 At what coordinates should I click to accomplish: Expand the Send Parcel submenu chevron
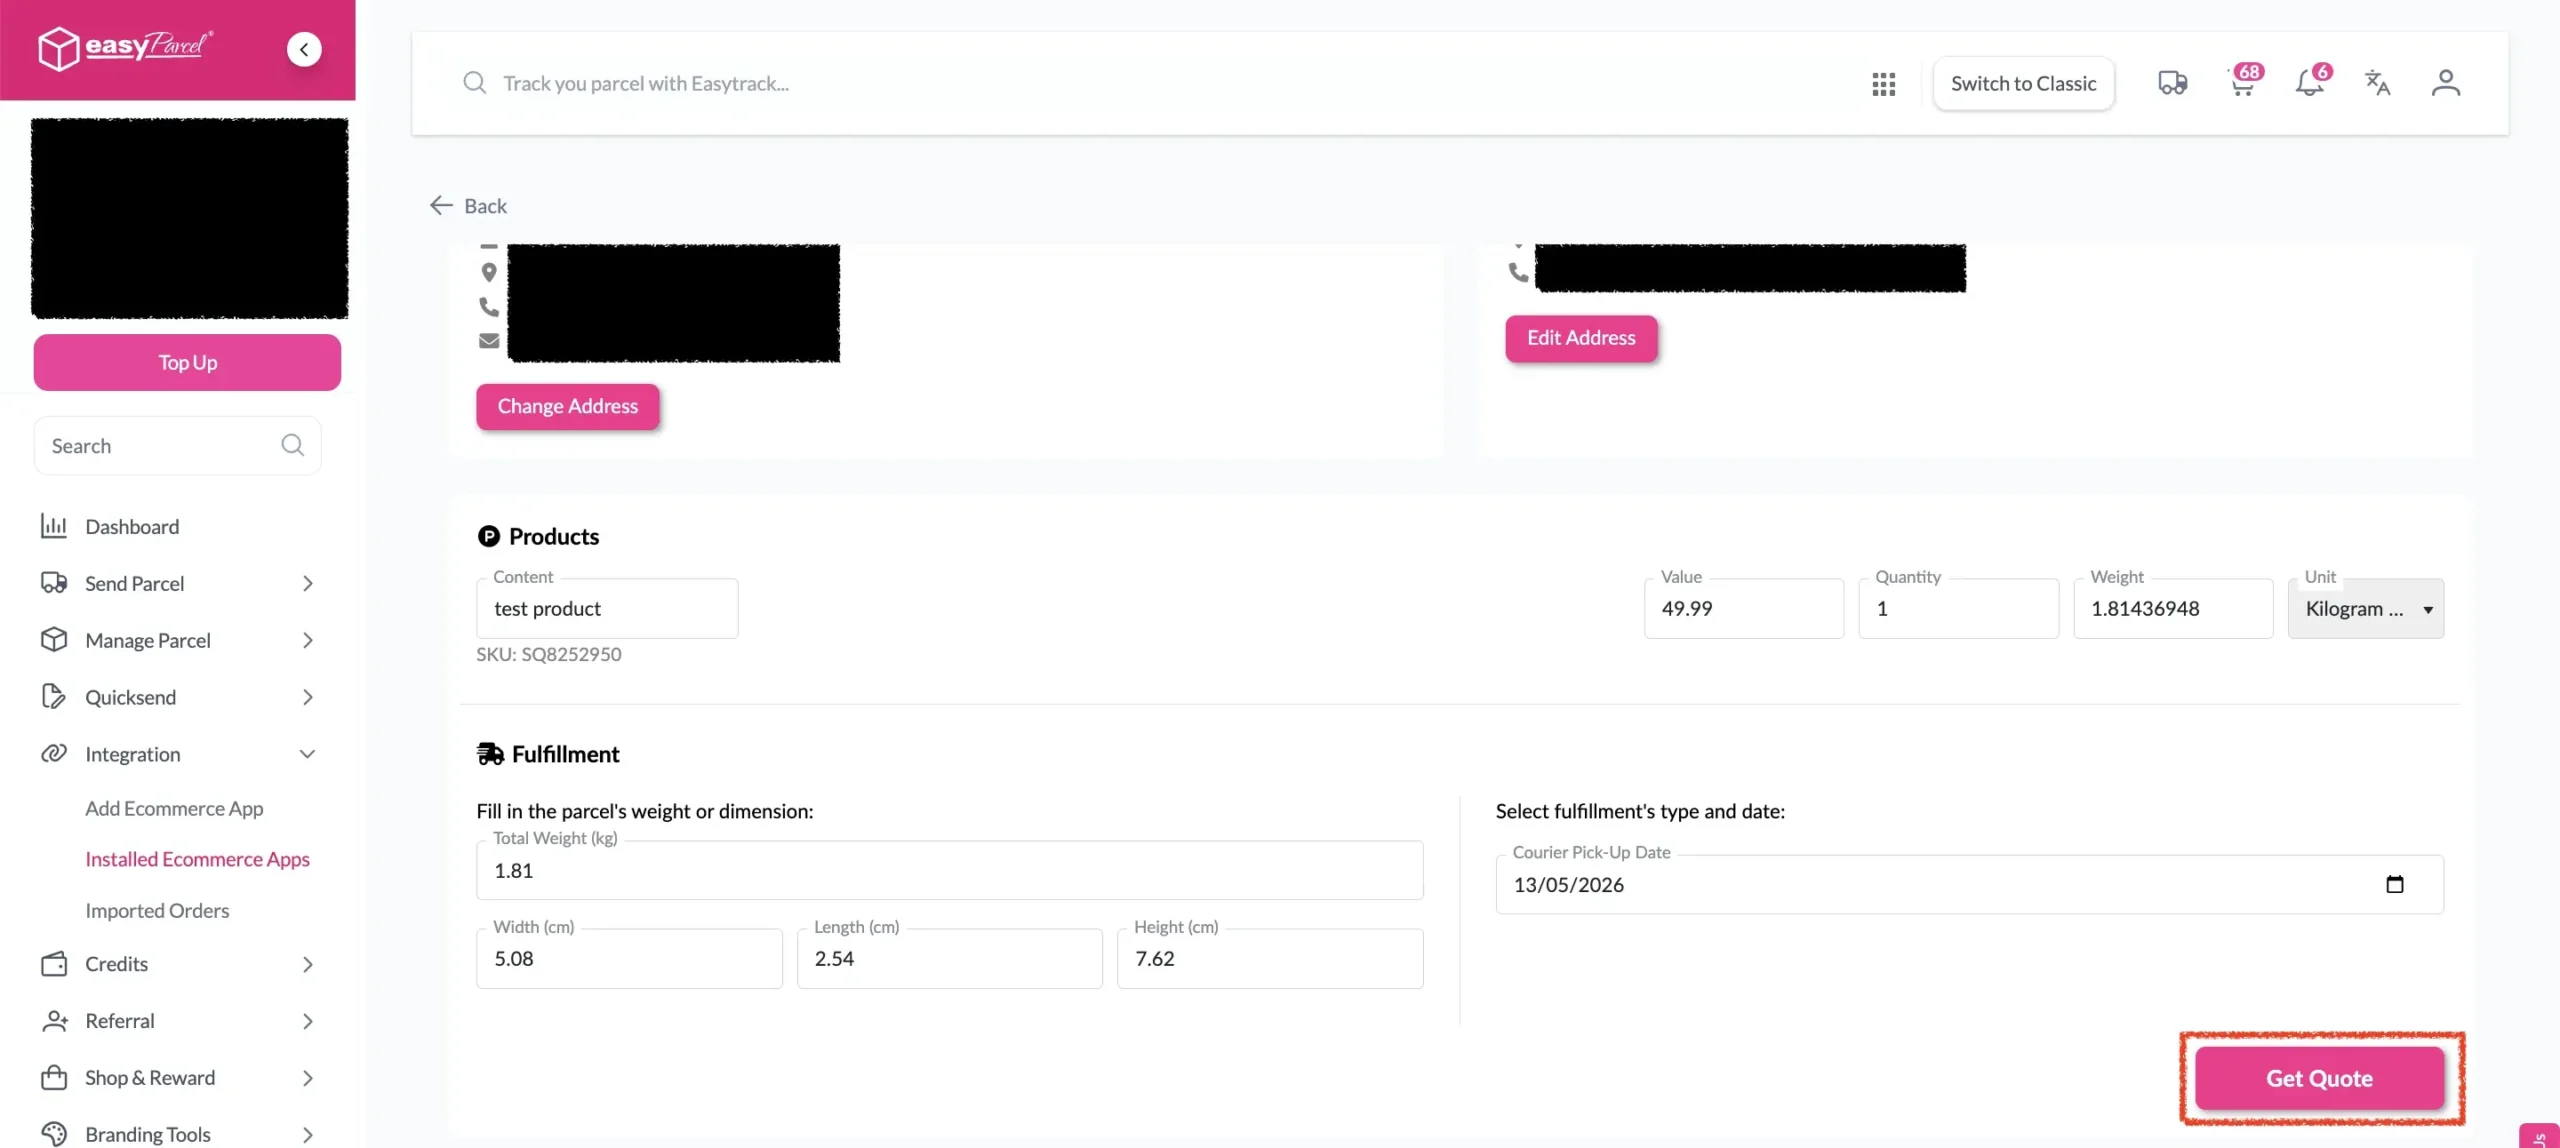pyautogui.click(x=308, y=583)
